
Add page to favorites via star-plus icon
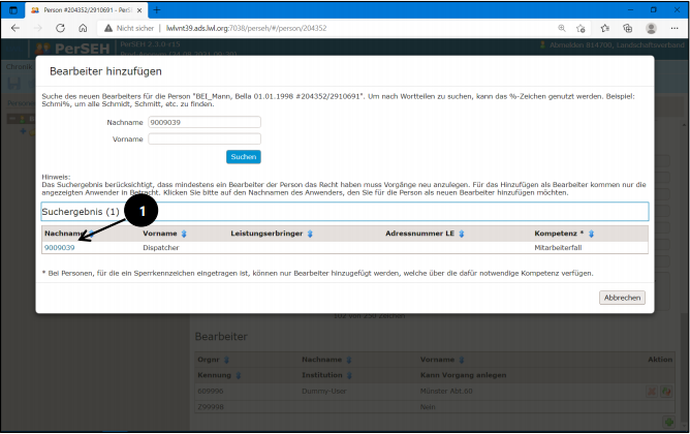[x=580, y=28]
